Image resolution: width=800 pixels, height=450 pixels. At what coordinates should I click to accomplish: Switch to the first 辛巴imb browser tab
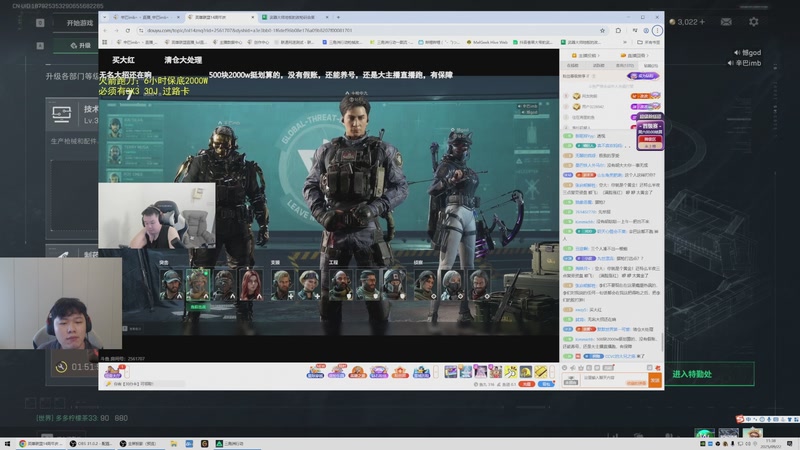(144, 17)
